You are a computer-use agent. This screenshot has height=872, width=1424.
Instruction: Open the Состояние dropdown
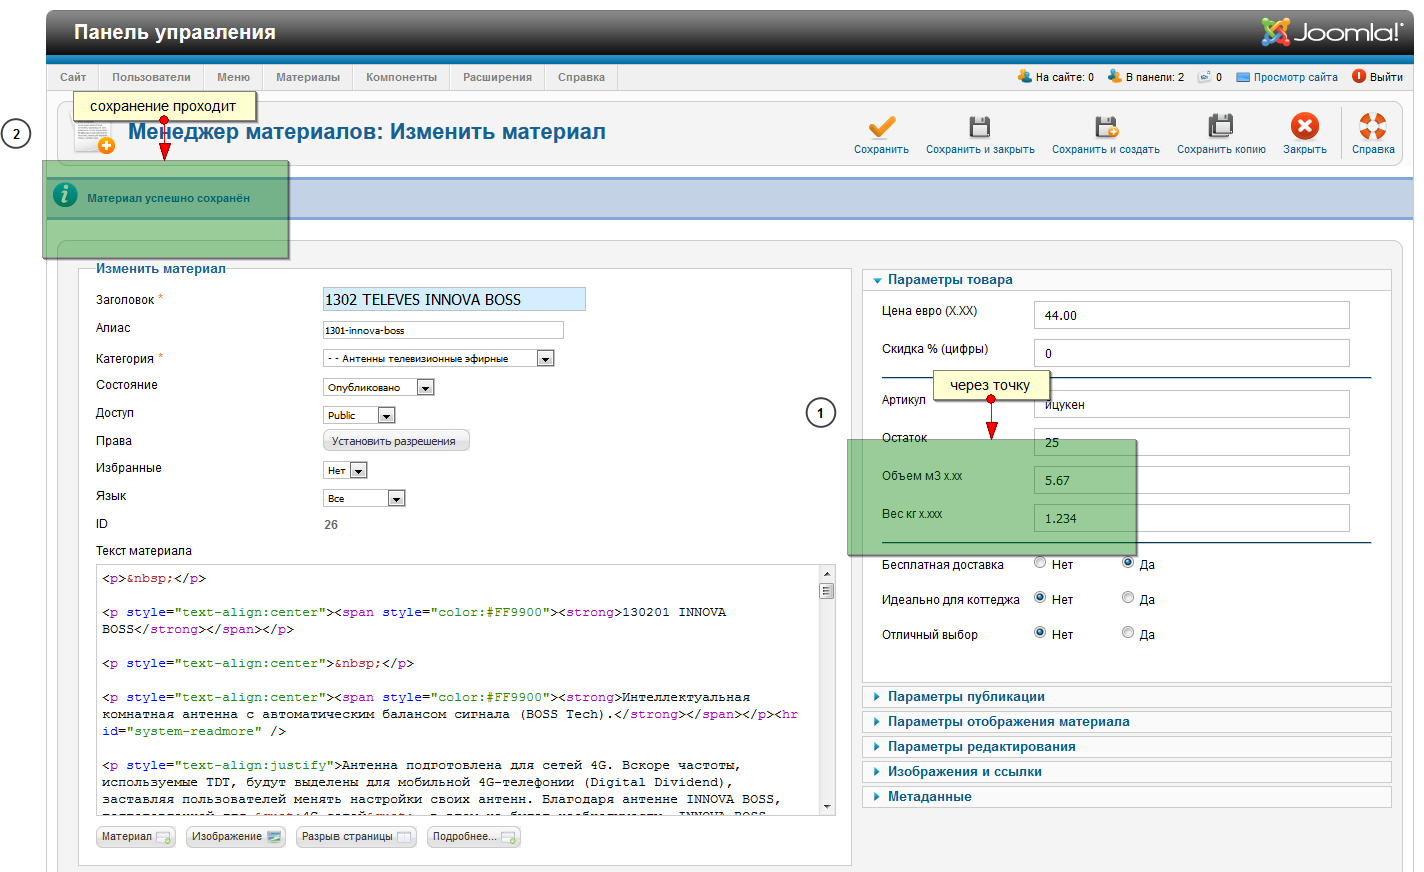click(425, 388)
